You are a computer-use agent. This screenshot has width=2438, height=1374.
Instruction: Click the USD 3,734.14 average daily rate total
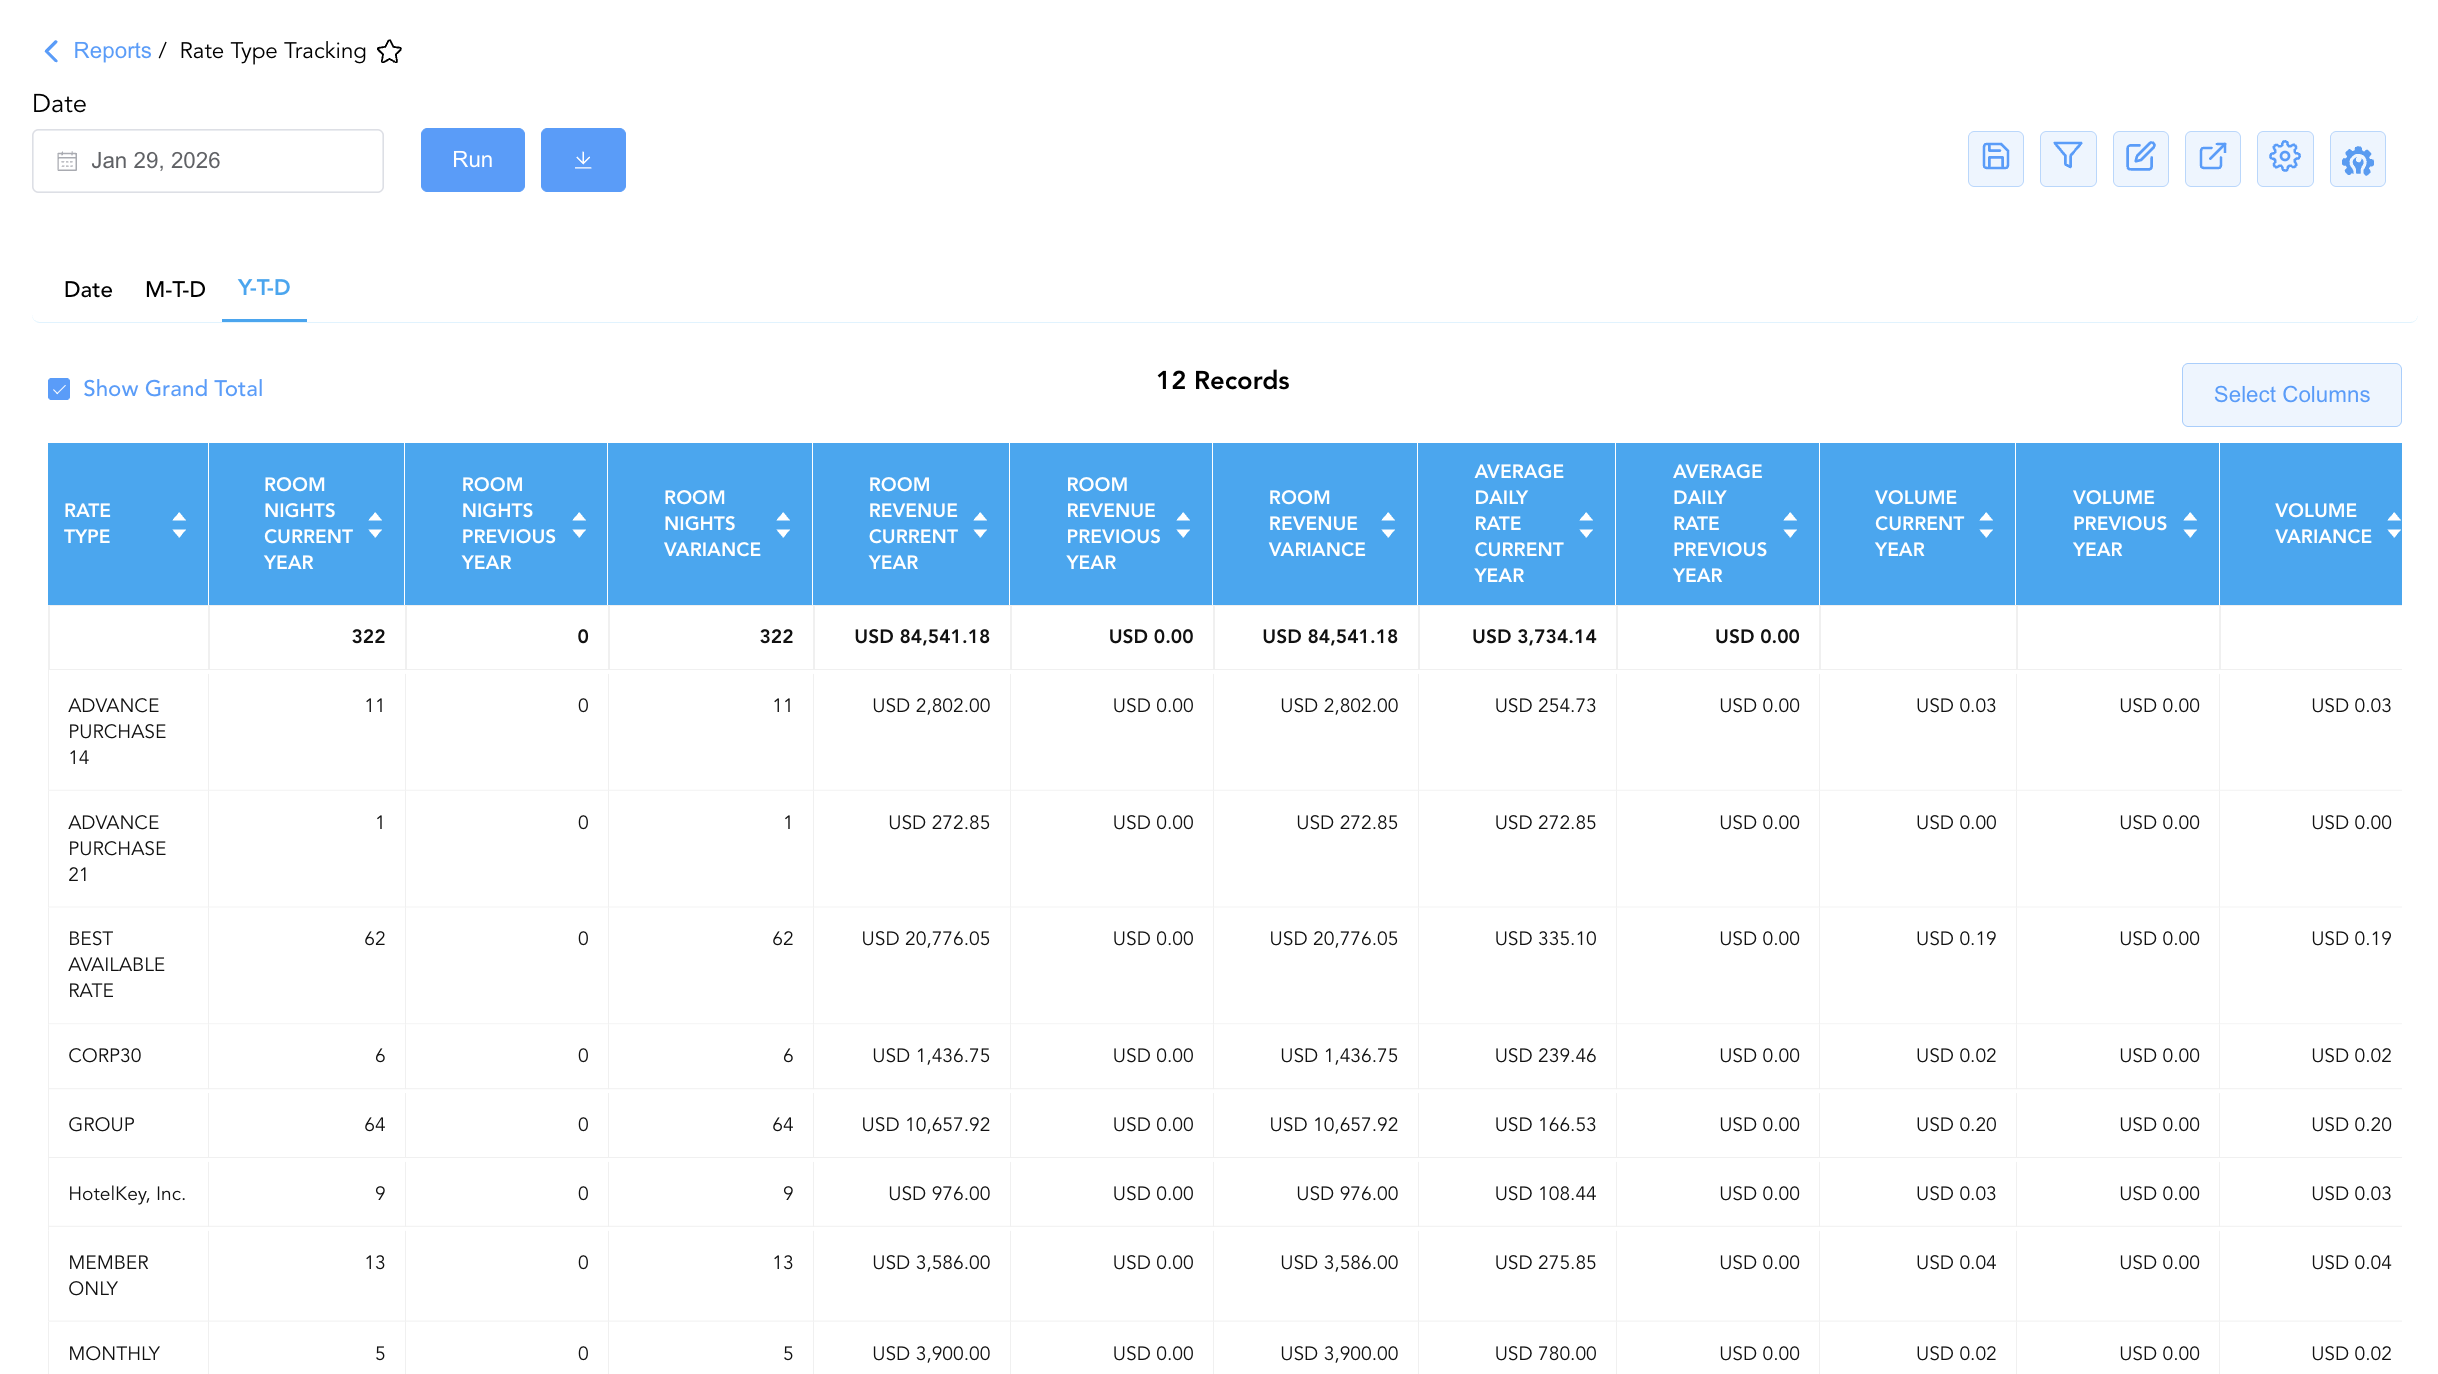click(1534, 636)
